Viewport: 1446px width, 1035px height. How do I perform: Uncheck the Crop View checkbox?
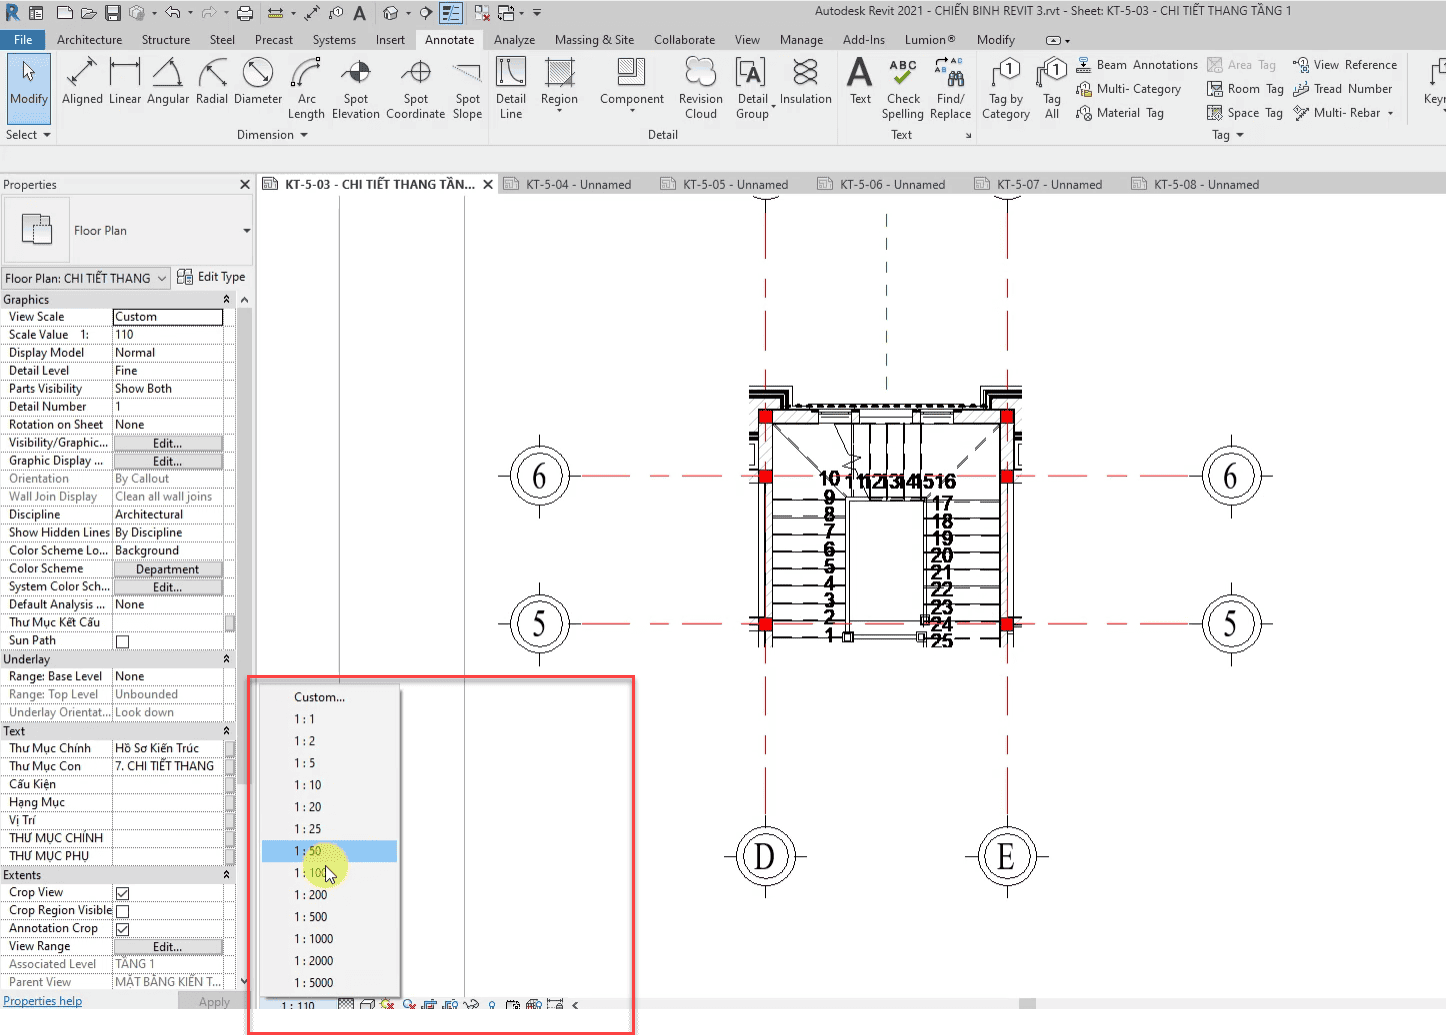[122, 893]
